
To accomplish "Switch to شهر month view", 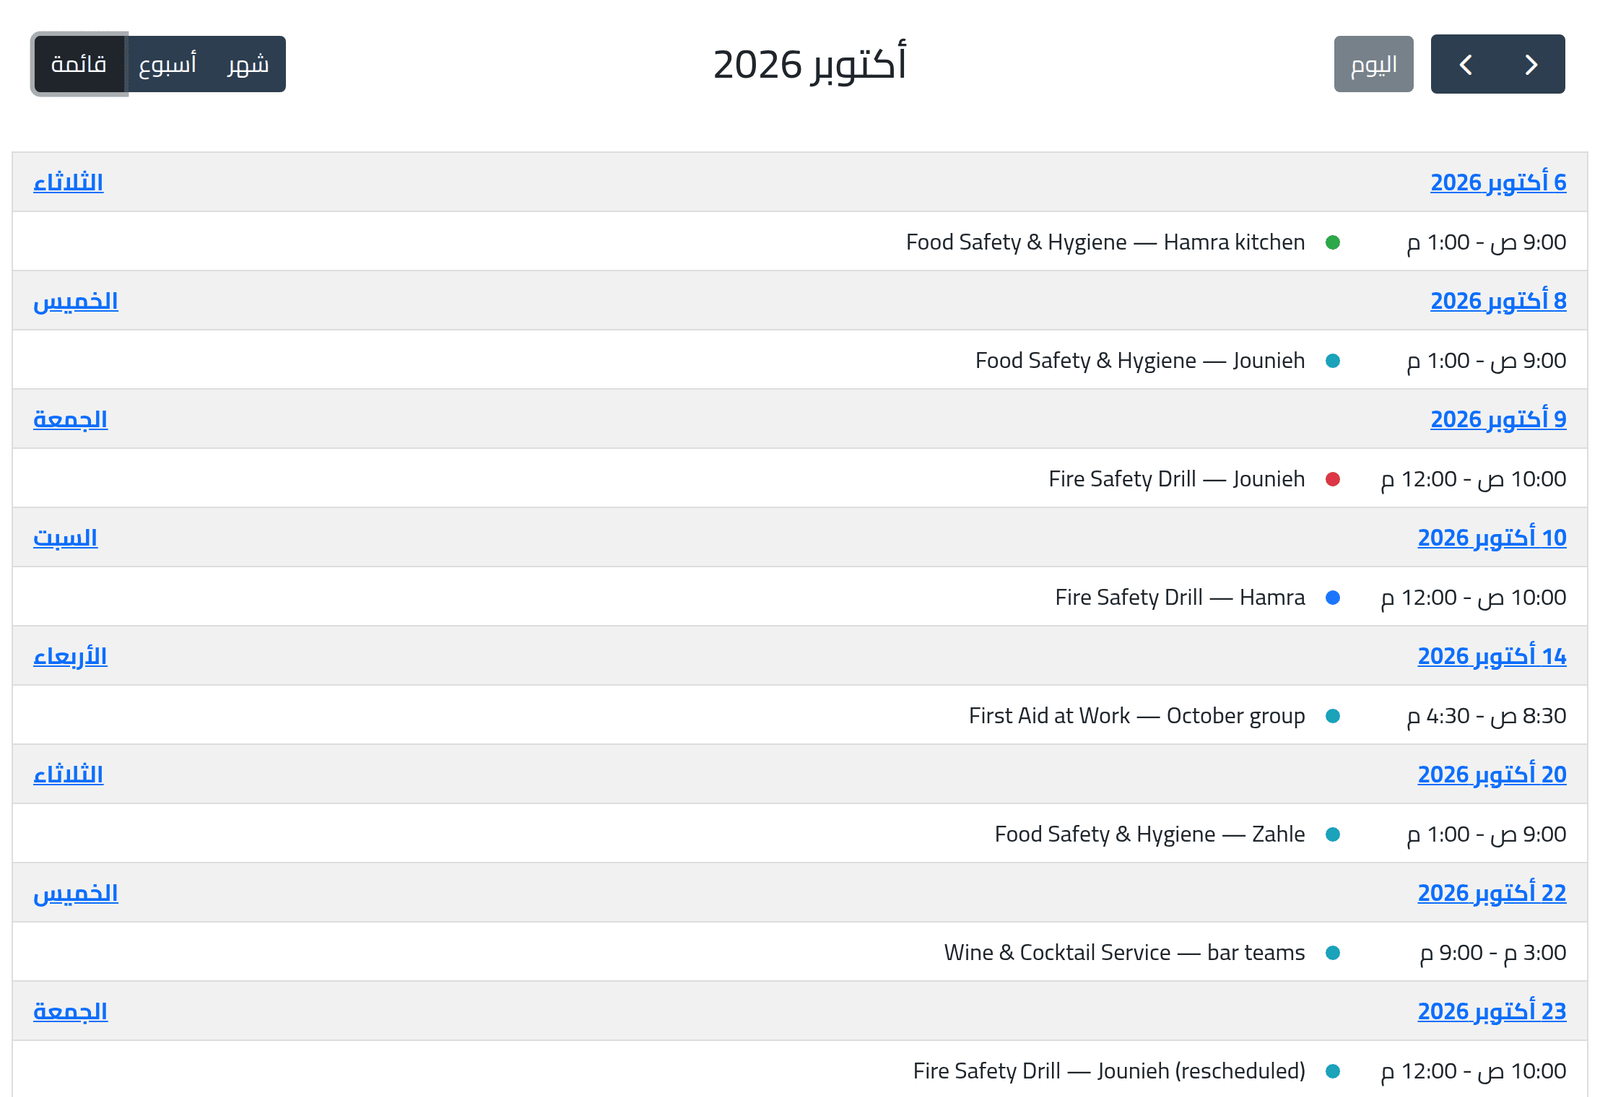I will click(248, 64).
